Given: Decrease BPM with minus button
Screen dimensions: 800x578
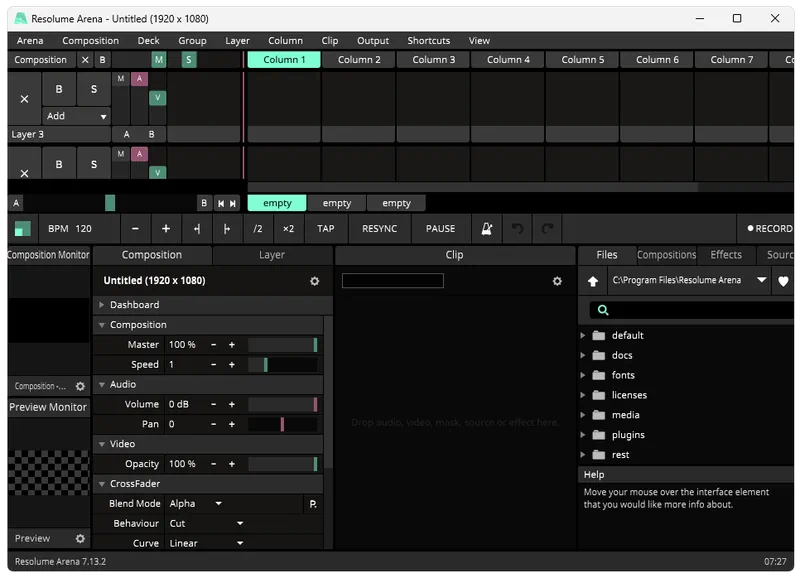Looking at the screenshot, I should [x=135, y=229].
